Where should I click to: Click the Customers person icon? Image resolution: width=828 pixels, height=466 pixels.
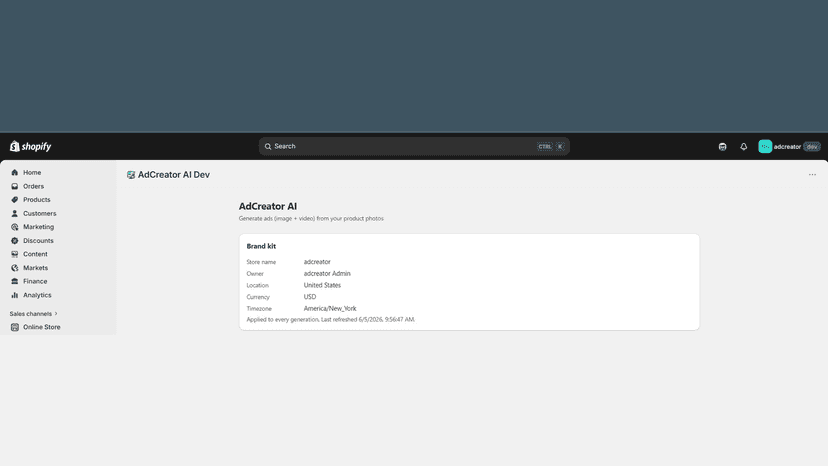click(15, 213)
